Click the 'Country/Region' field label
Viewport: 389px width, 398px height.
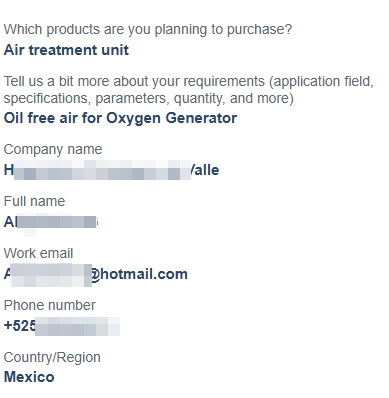(52, 358)
